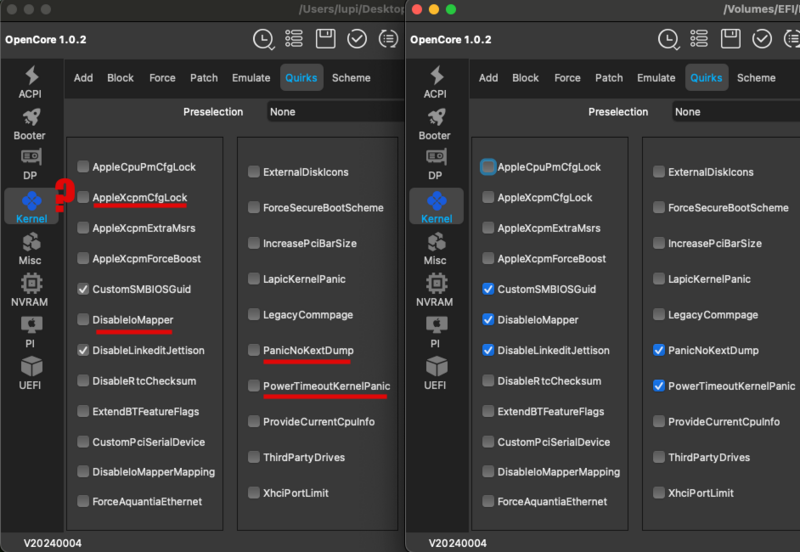Switch to Patch tab in right window
This screenshot has width=800, height=552.
[609, 78]
